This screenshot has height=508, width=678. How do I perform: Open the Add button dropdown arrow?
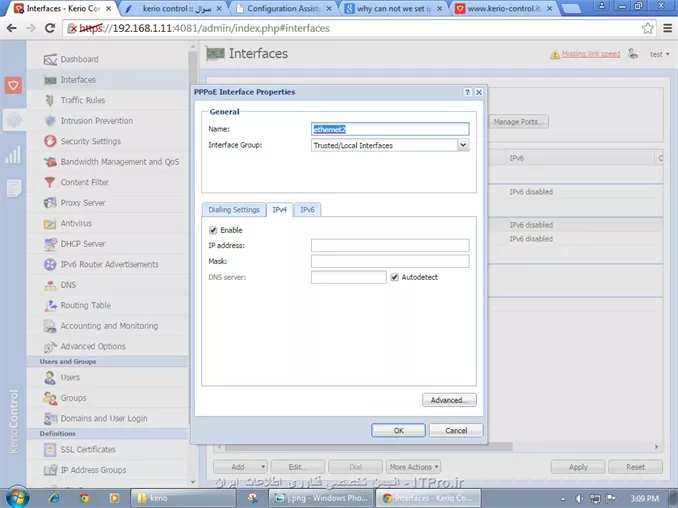click(262, 467)
